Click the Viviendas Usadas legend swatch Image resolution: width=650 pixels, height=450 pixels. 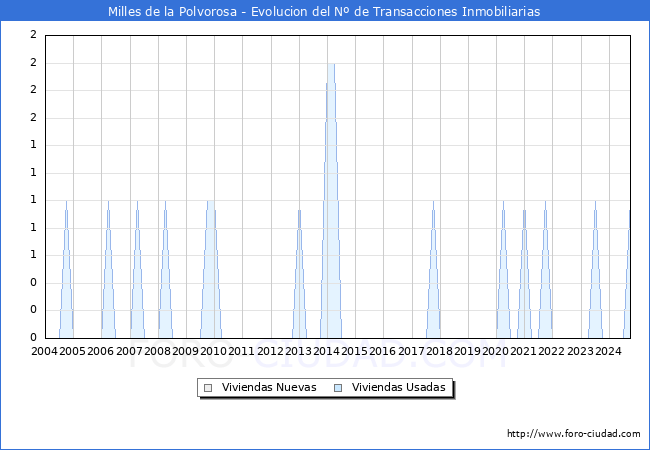[337, 388]
